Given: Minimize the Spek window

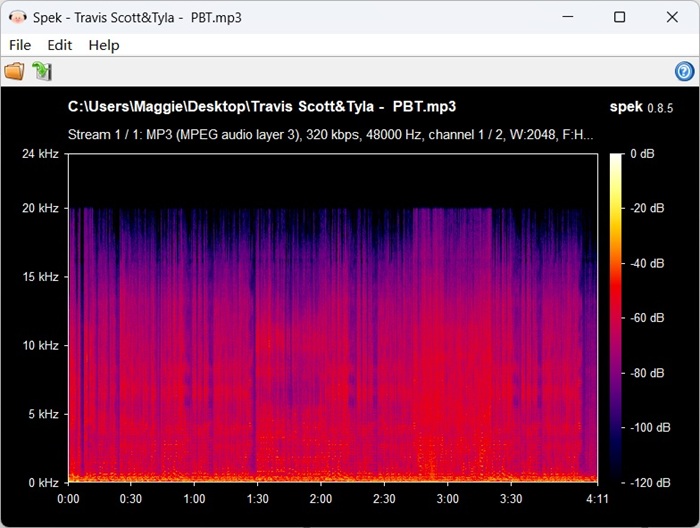Looking at the screenshot, I should 568,17.
